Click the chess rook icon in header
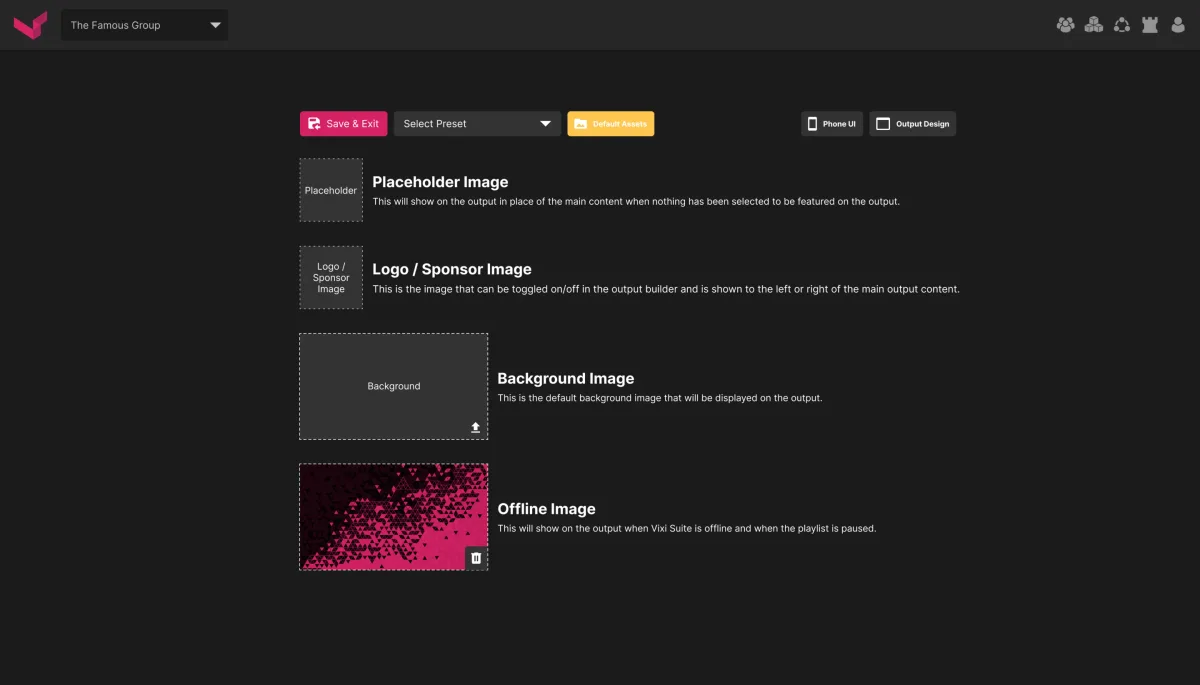This screenshot has width=1200, height=685. pyautogui.click(x=1150, y=25)
